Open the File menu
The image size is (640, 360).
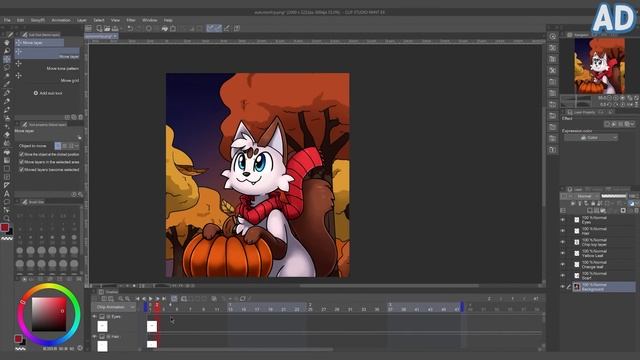click(7, 20)
